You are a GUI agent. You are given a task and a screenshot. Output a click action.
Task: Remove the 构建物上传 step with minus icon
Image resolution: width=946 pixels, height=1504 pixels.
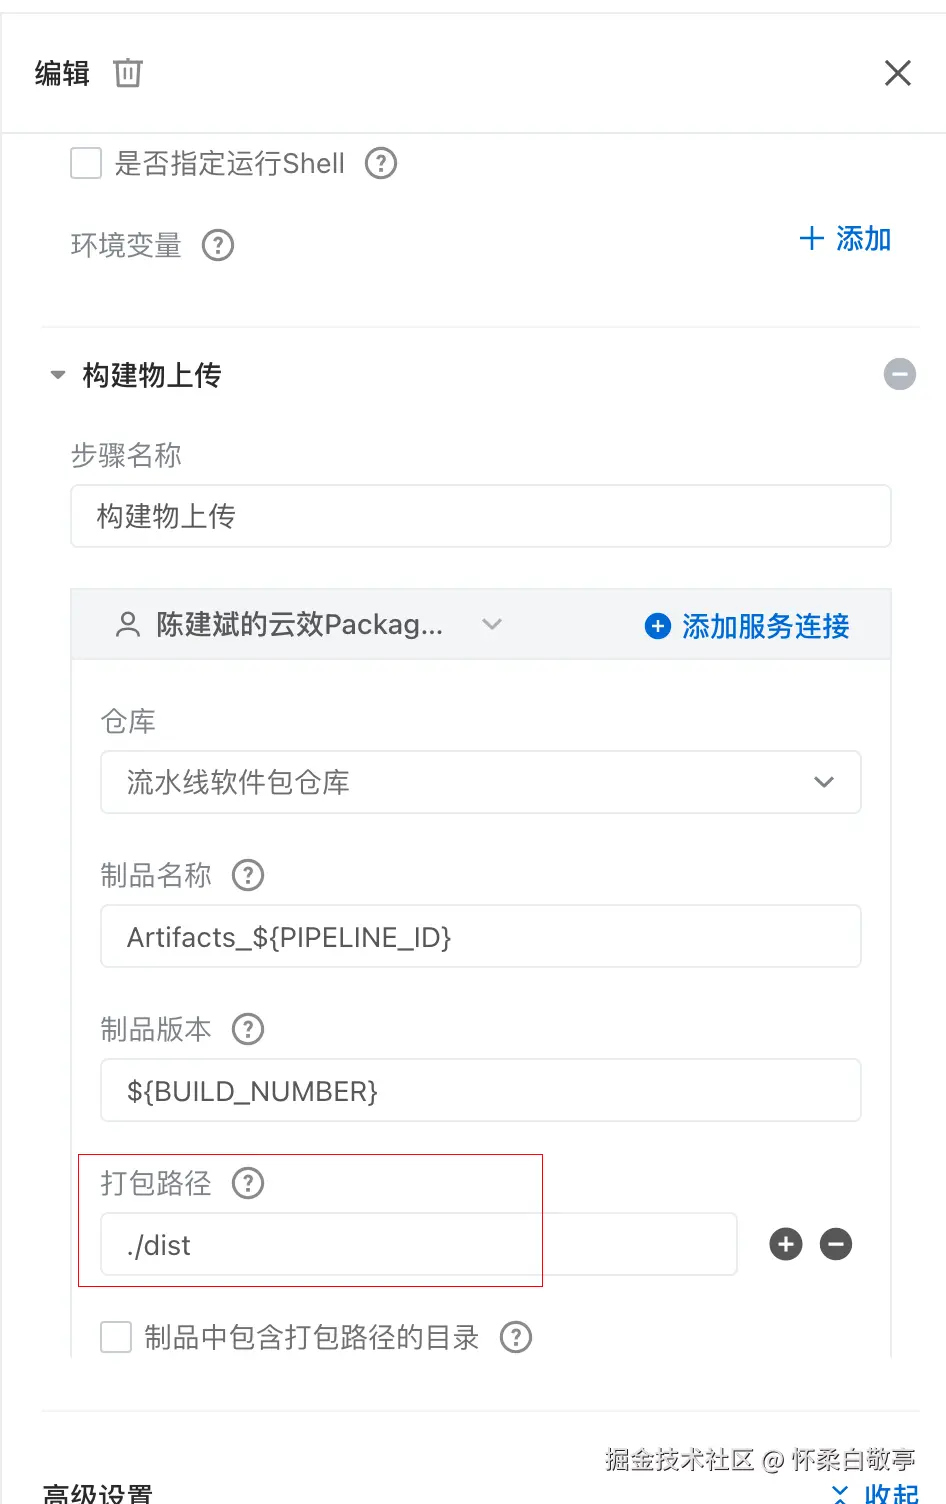(899, 374)
